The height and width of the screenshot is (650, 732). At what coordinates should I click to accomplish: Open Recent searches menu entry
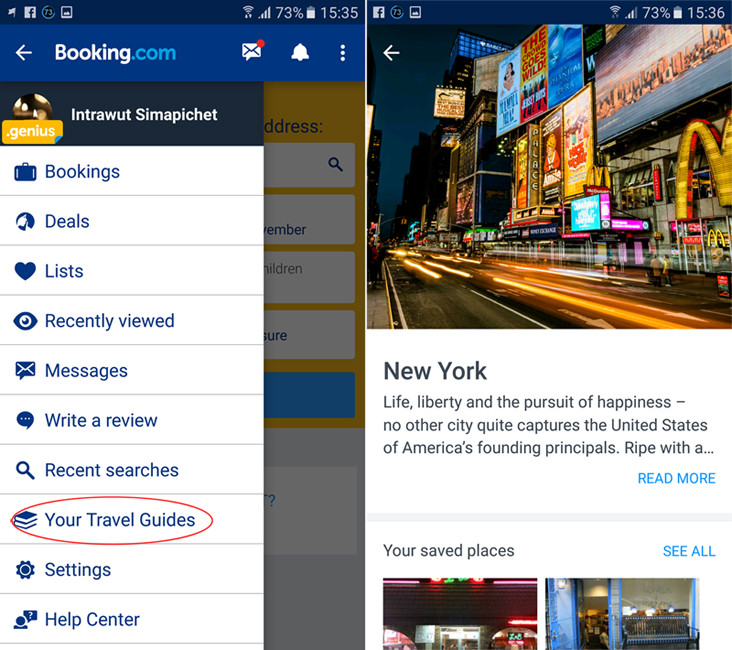[132, 470]
